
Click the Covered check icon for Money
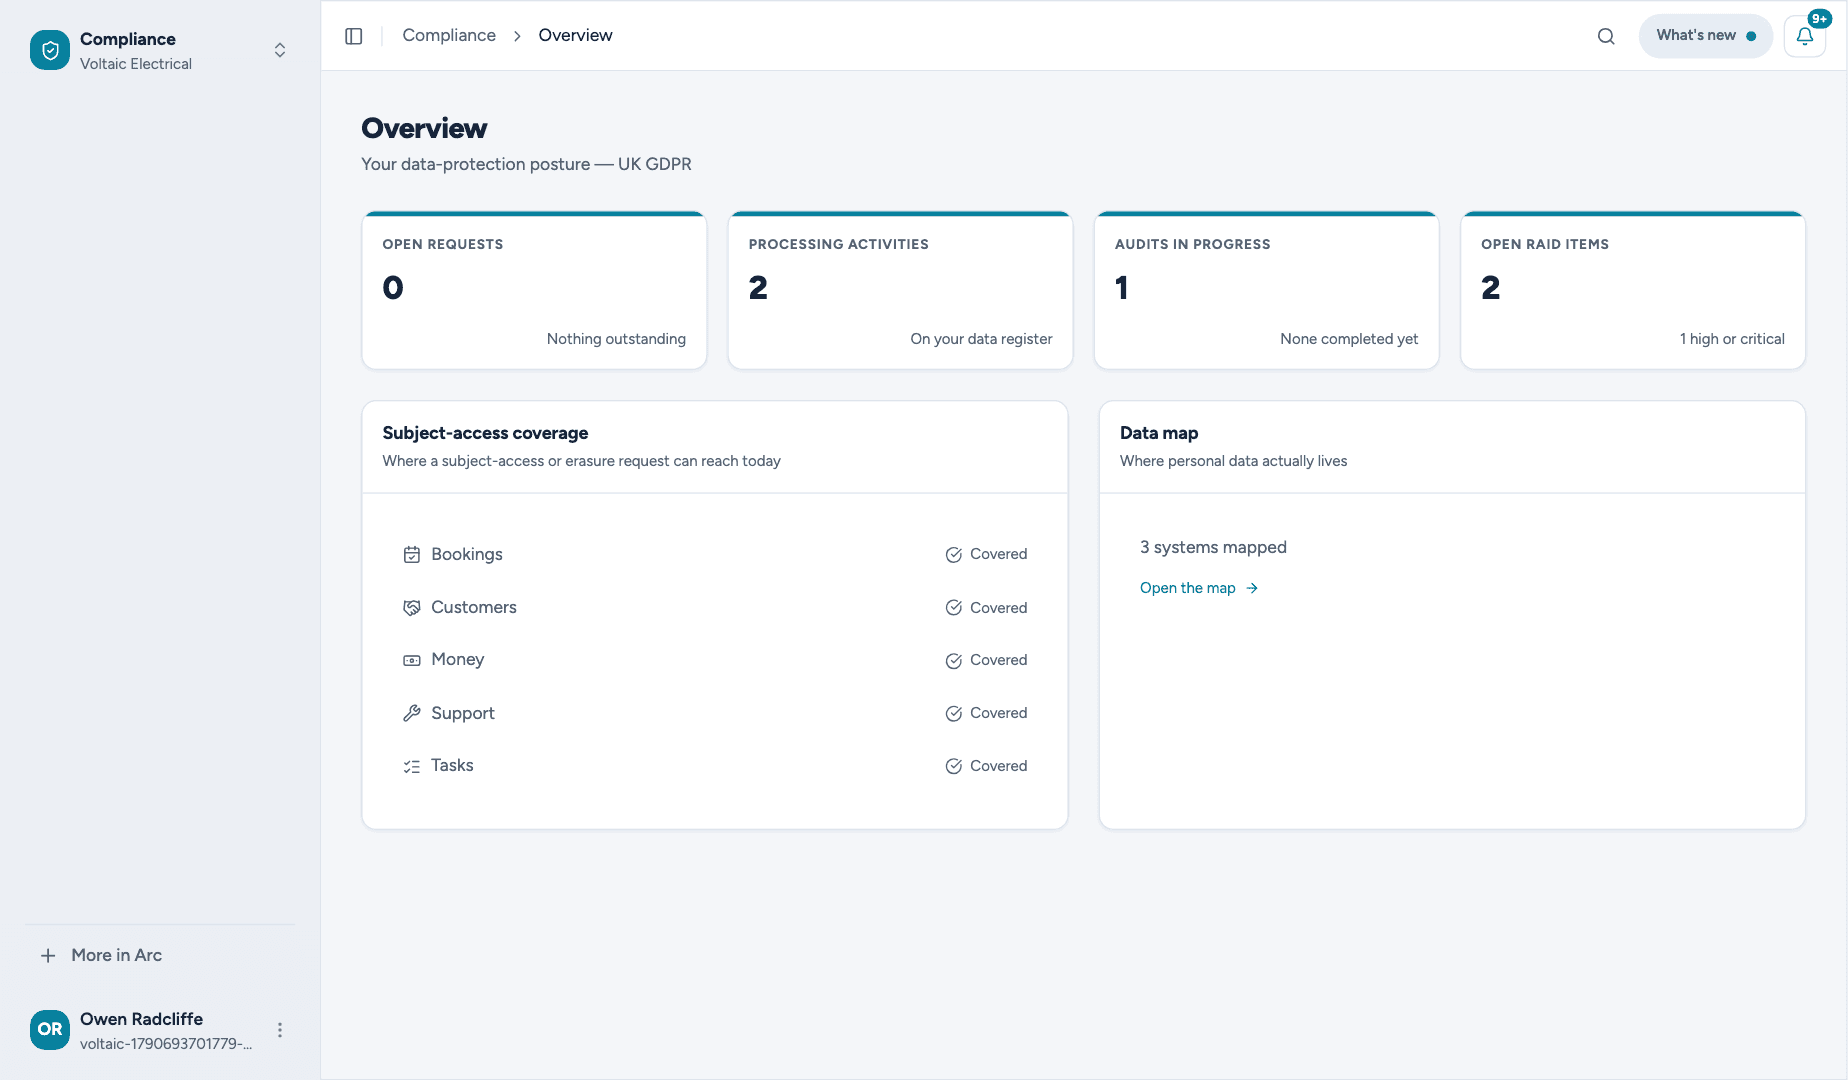[x=954, y=661]
